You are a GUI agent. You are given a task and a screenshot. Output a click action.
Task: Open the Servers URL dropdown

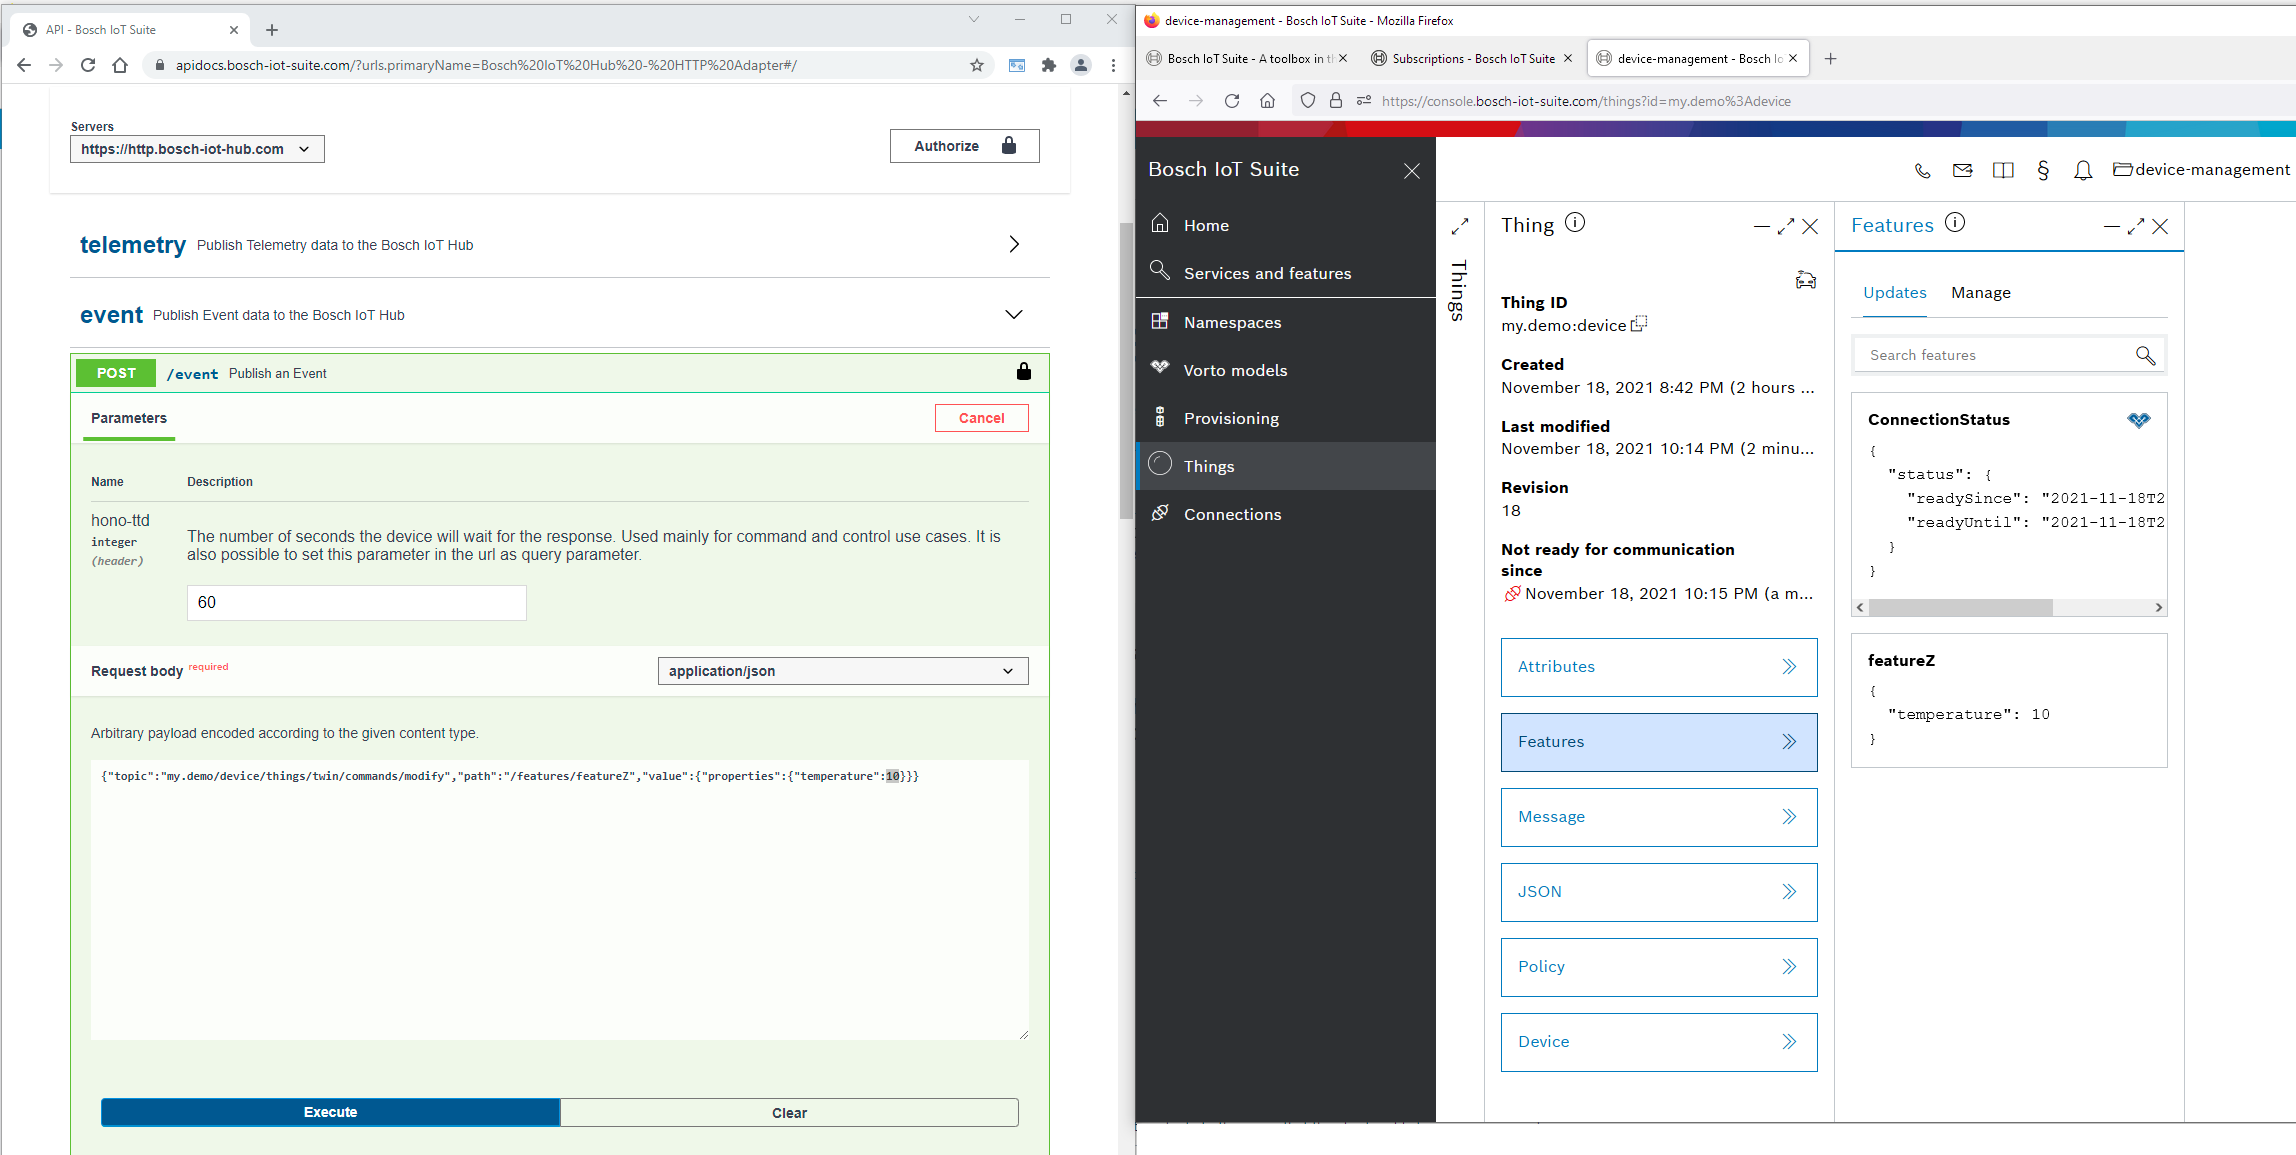(197, 149)
